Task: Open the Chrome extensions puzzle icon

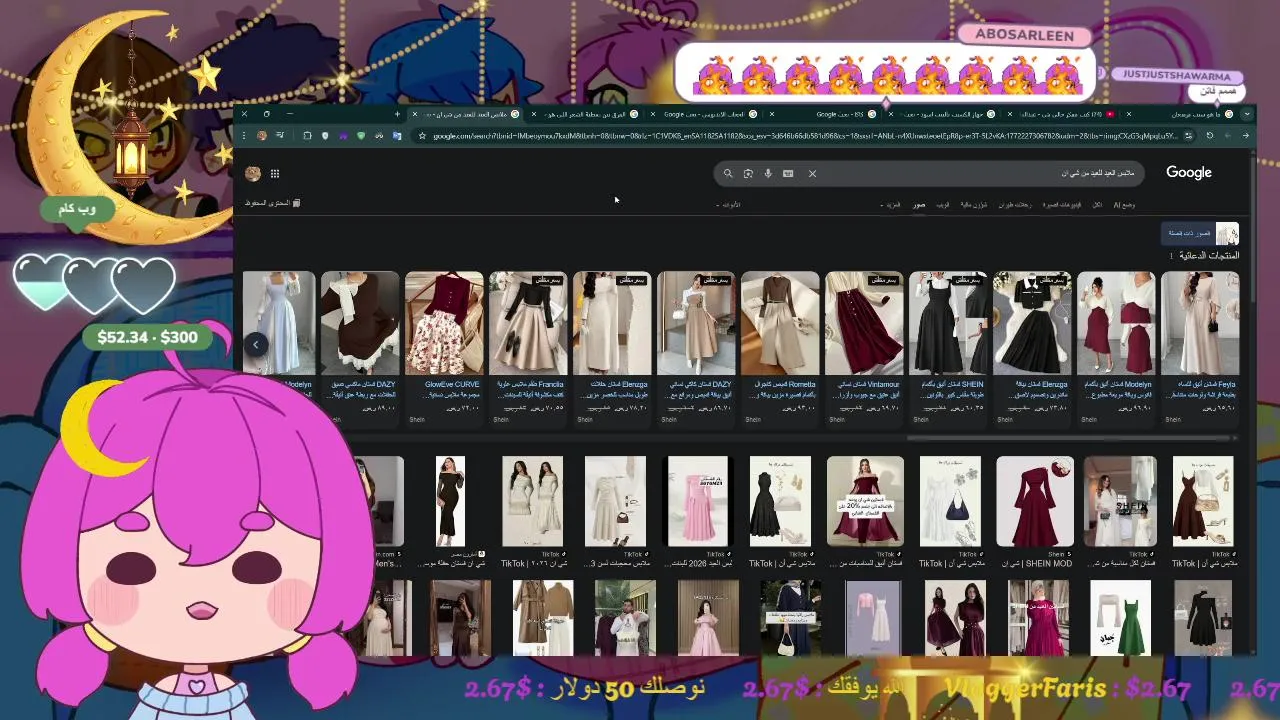Action: (x=307, y=135)
